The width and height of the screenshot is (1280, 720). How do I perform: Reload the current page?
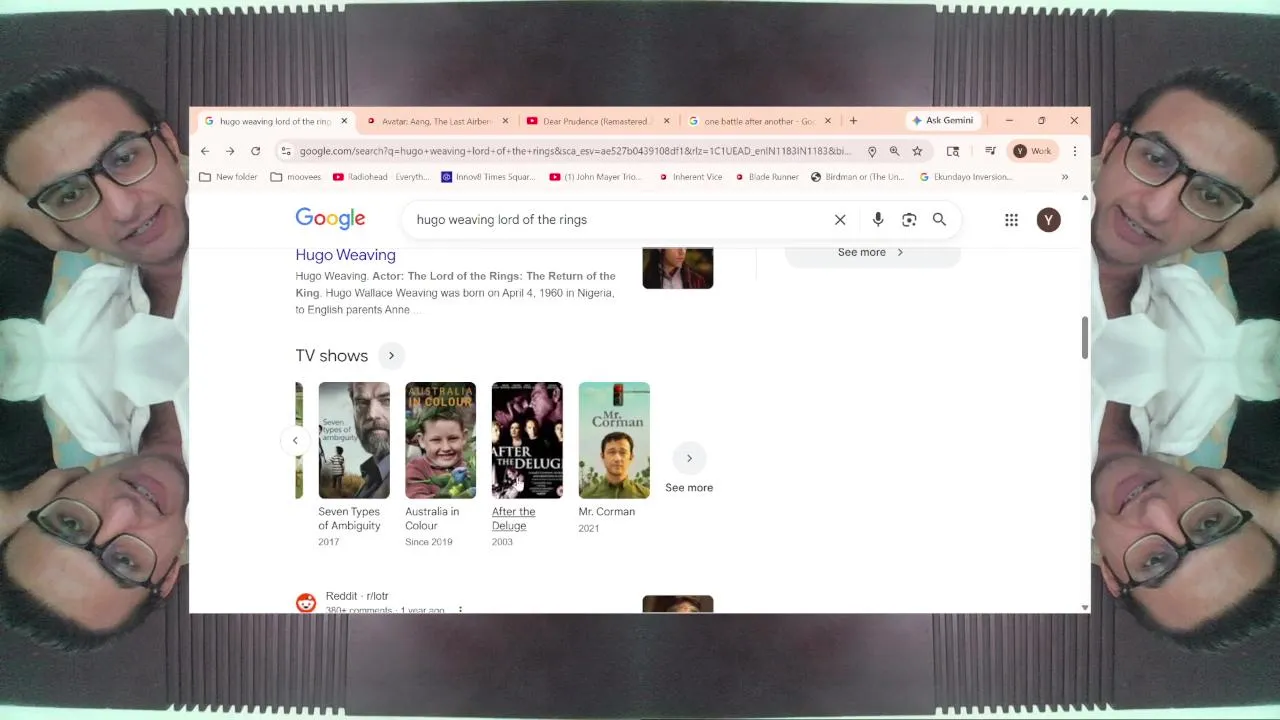[x=255, y=151]
